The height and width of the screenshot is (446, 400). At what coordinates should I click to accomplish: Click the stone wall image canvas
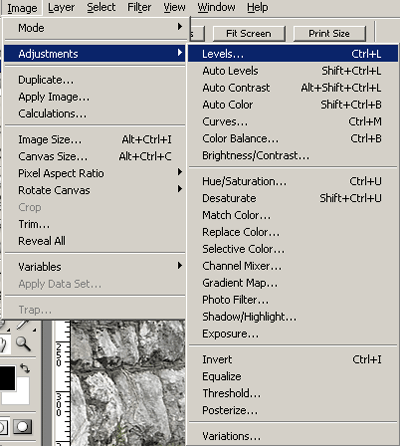point(128,383)
